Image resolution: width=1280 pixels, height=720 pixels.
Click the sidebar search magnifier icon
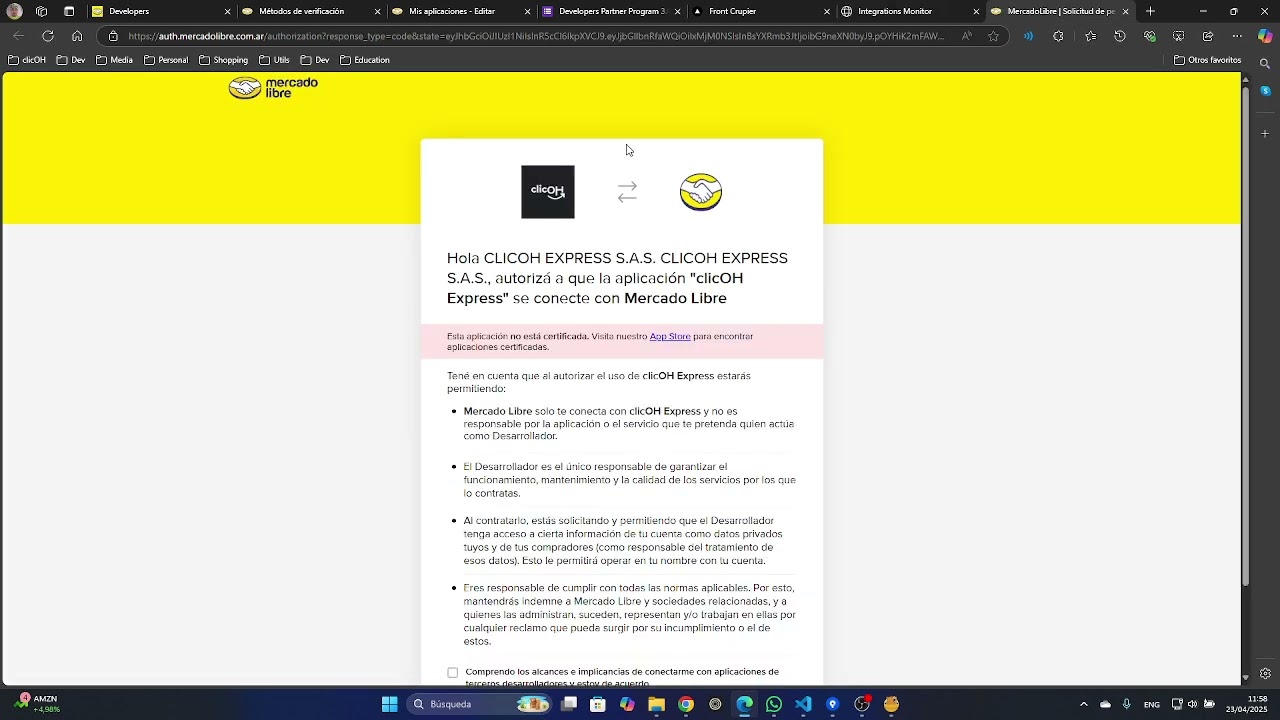point(1265,64)
